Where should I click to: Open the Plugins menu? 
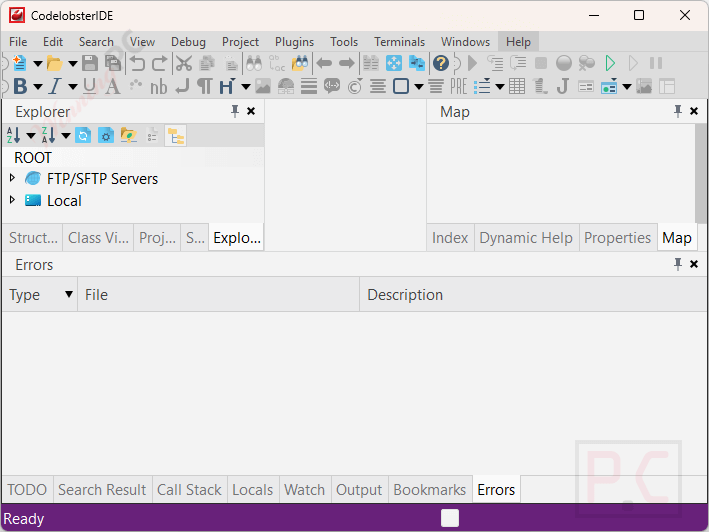tap(294, 42)
